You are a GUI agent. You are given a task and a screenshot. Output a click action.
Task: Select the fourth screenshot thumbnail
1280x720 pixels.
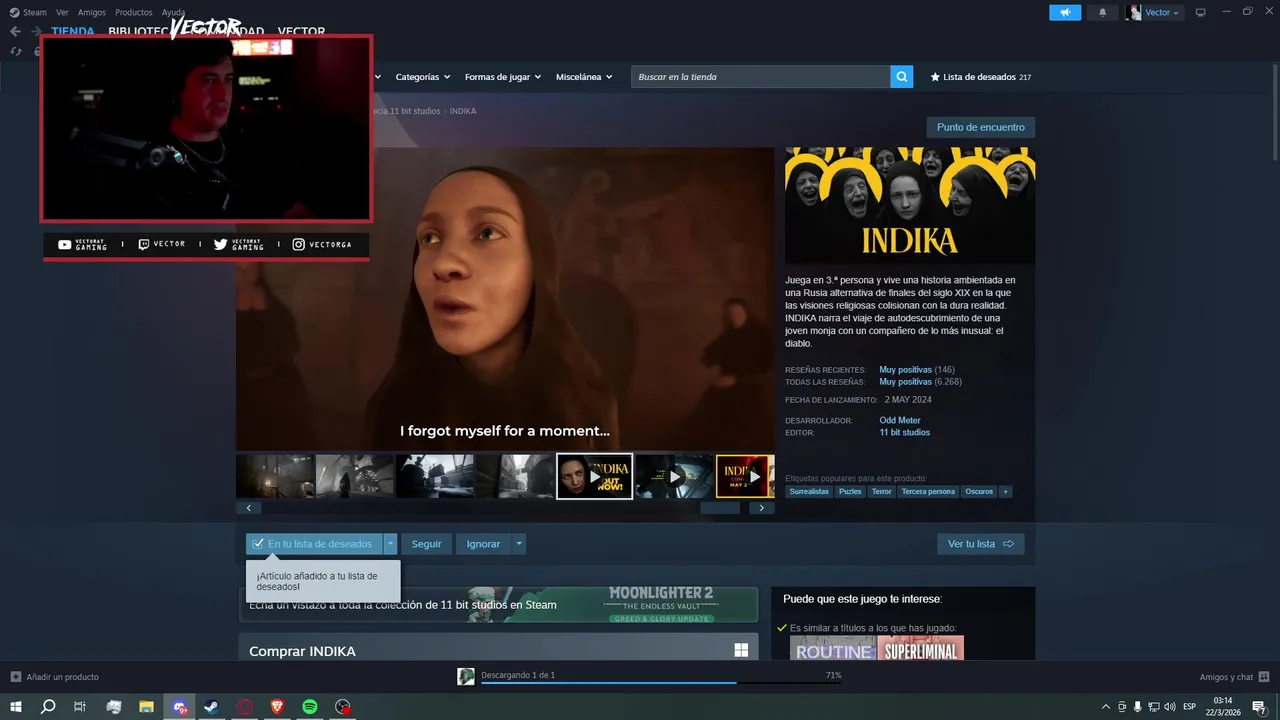514,476
